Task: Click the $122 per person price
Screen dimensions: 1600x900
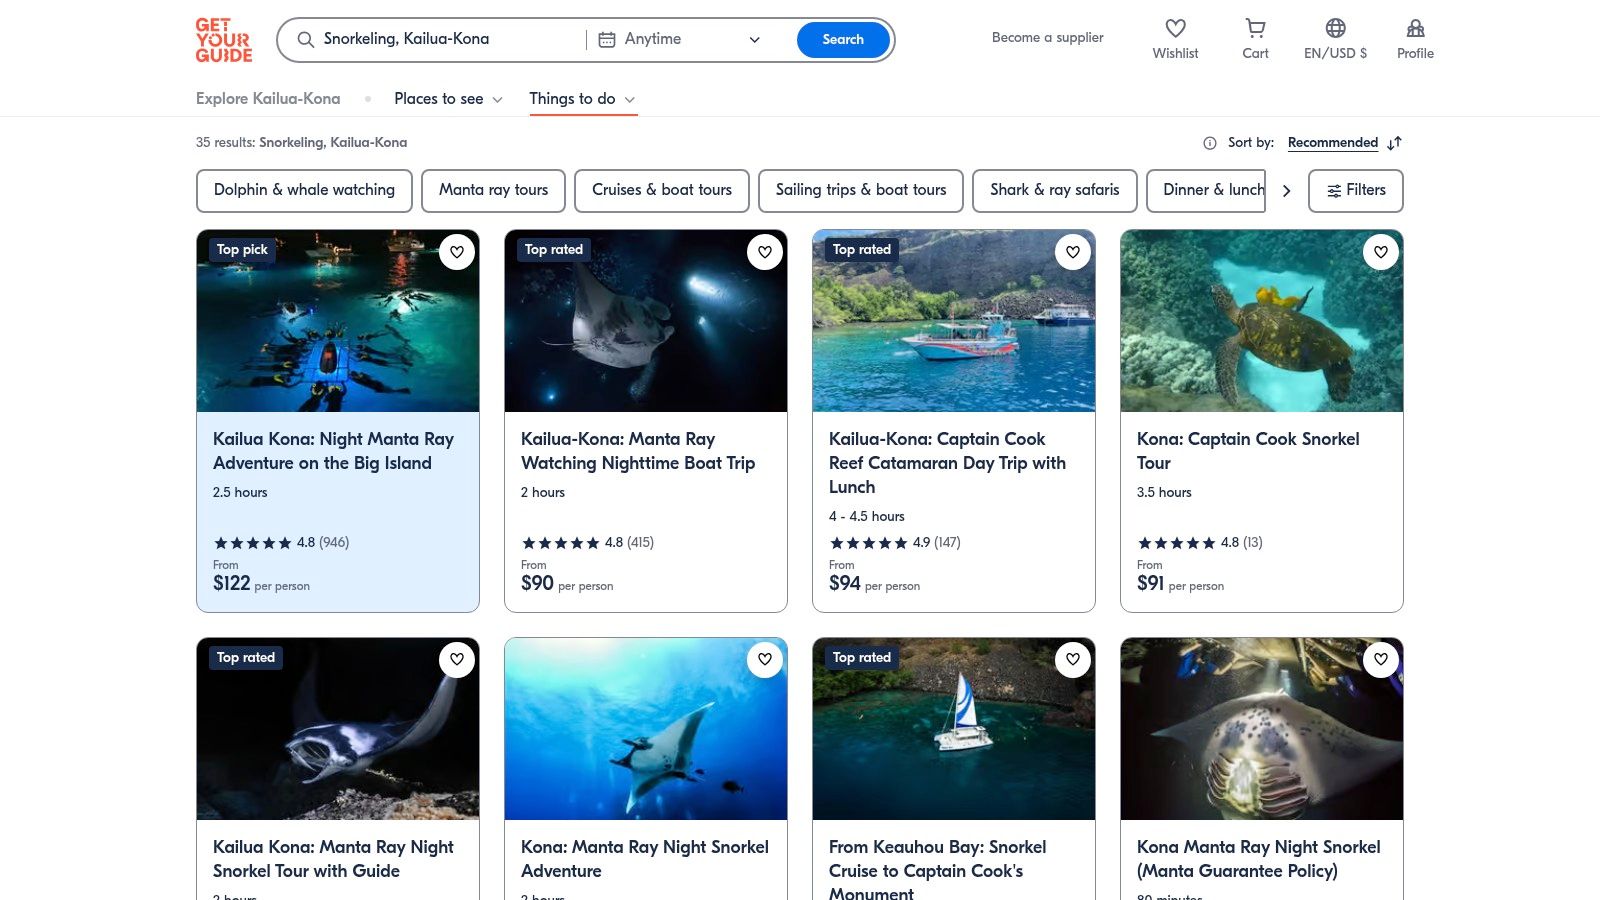Action: (x=261, y=584)
